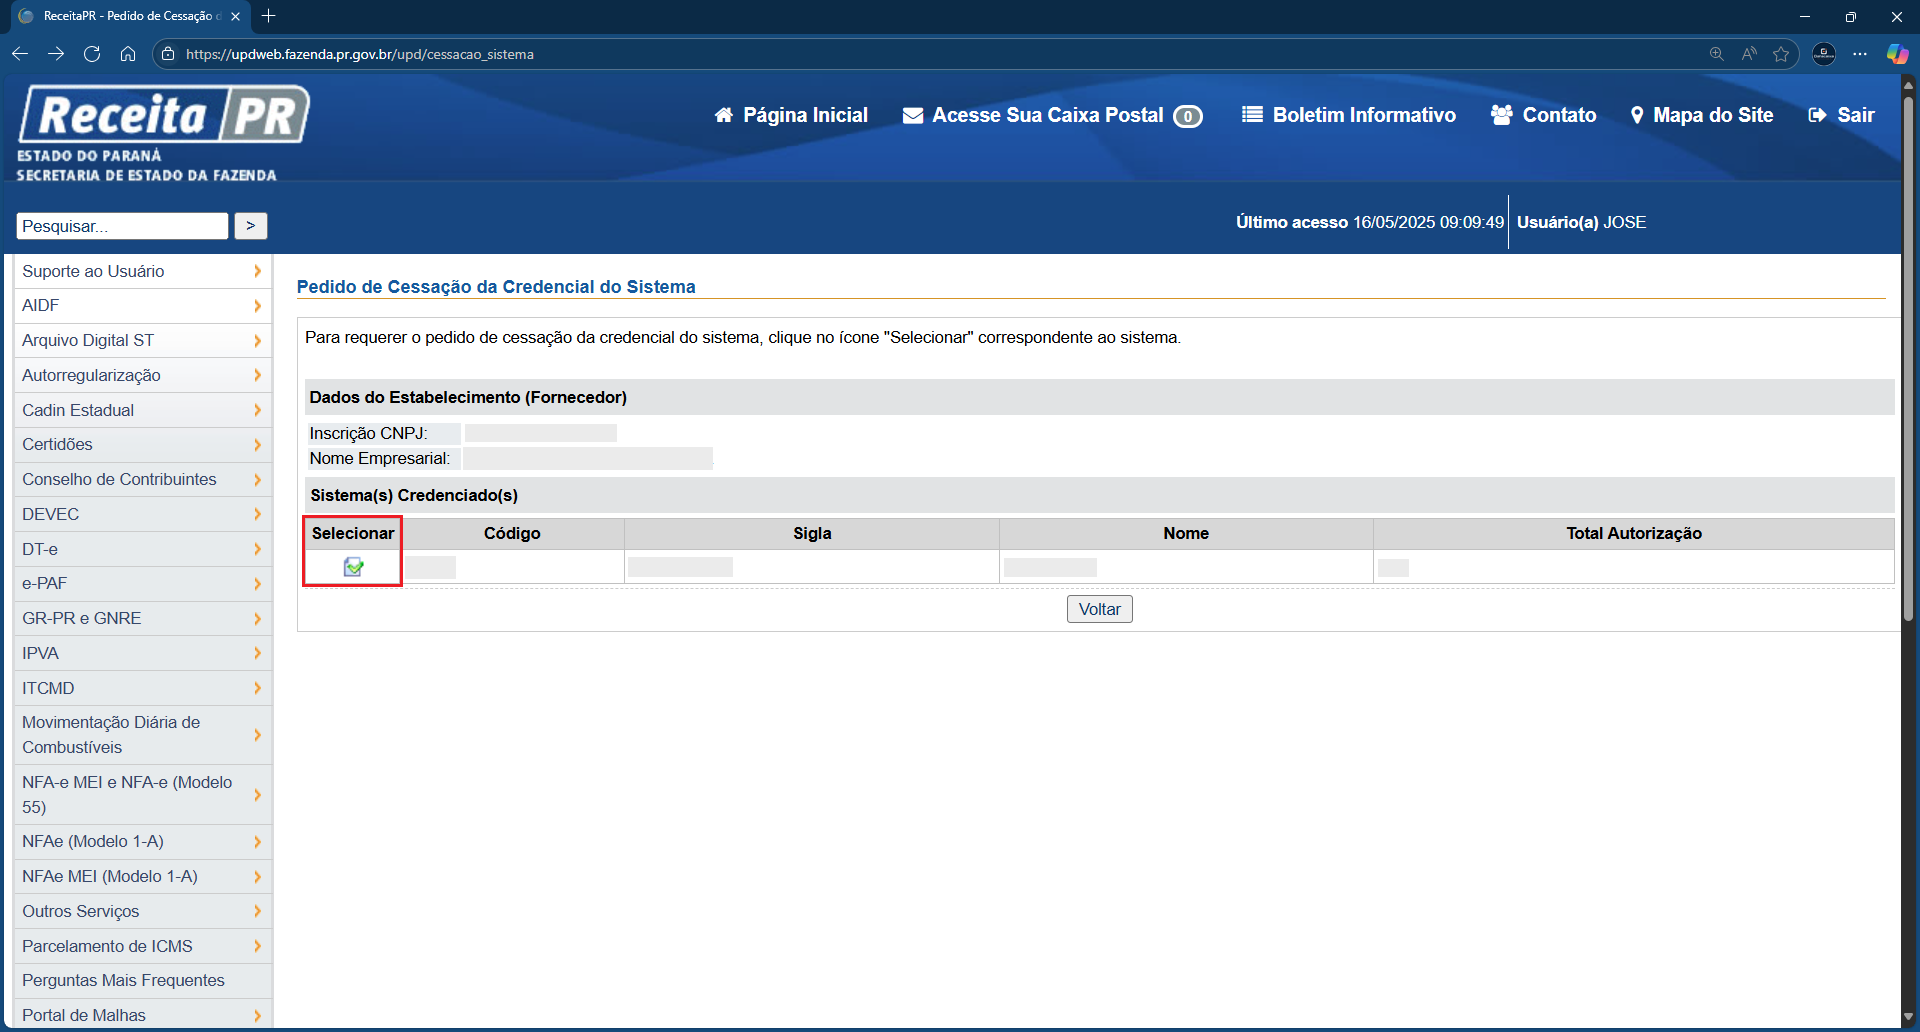Image resolution: width=1920 pixels, height=1032 pixels.
Task: Go forward in browser history
Action: click(56, 54)
